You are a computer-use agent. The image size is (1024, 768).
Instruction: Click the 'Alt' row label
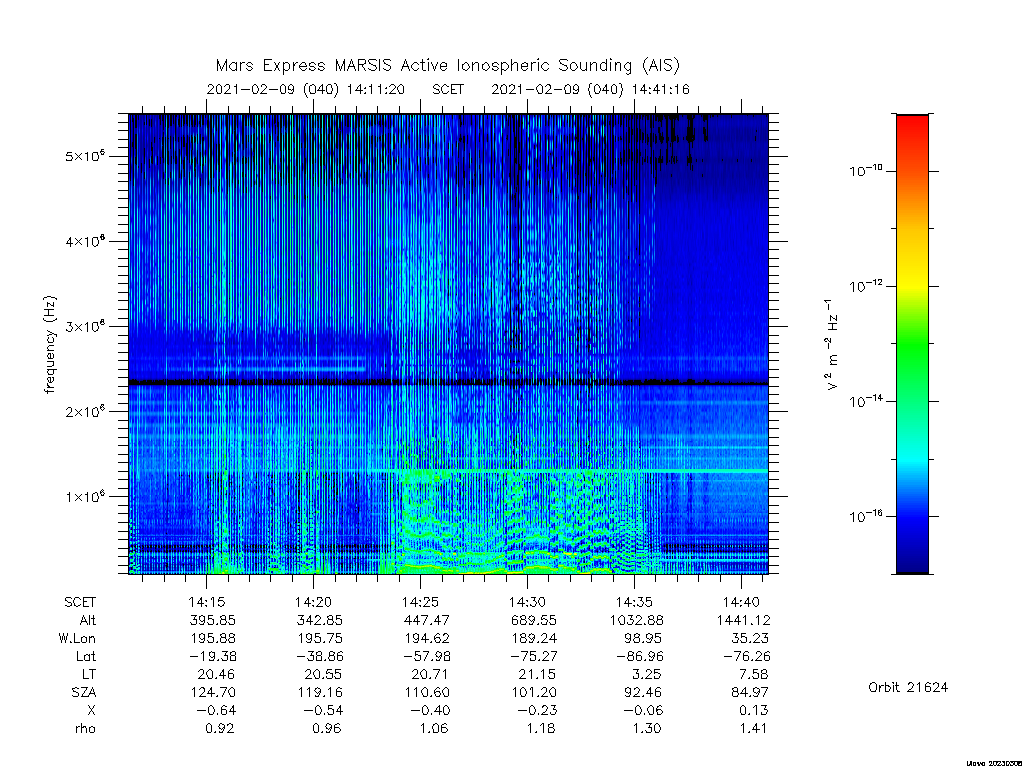click(x=88, y=620)
